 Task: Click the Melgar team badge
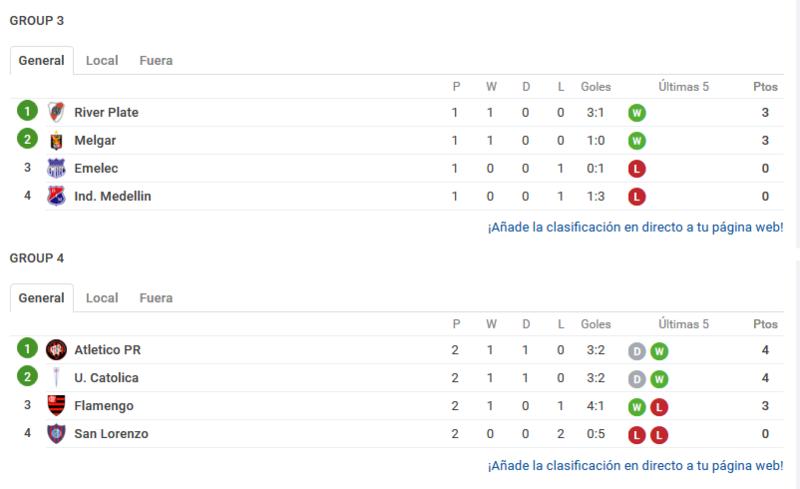coord(56,140)
